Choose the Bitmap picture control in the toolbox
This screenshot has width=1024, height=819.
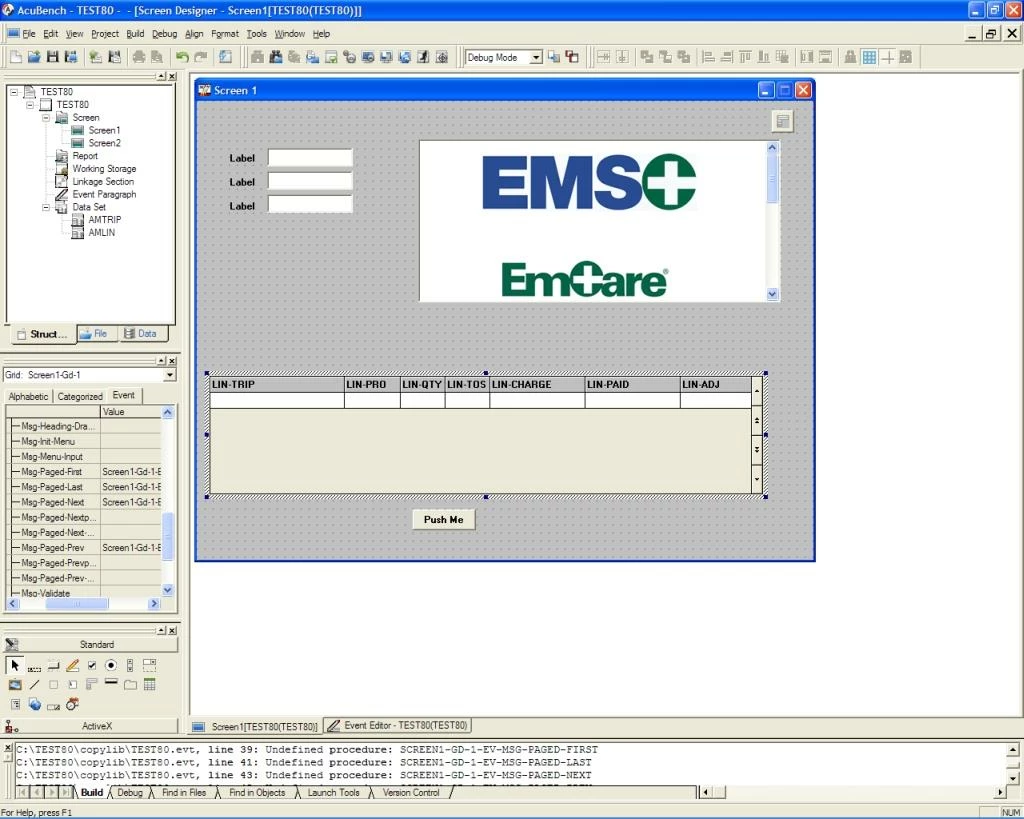tap(14, 684)
